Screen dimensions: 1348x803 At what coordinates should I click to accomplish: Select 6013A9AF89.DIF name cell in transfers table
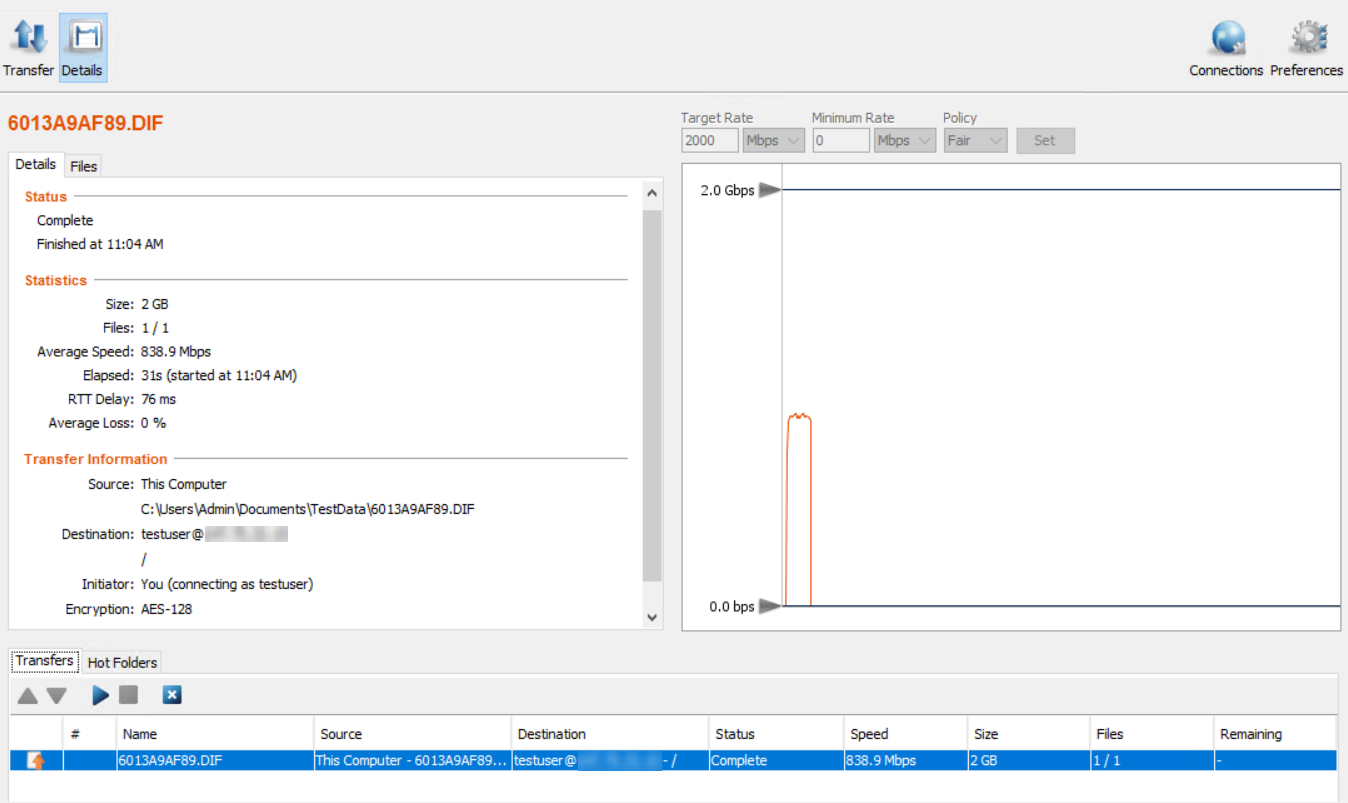tap(215, 761)
